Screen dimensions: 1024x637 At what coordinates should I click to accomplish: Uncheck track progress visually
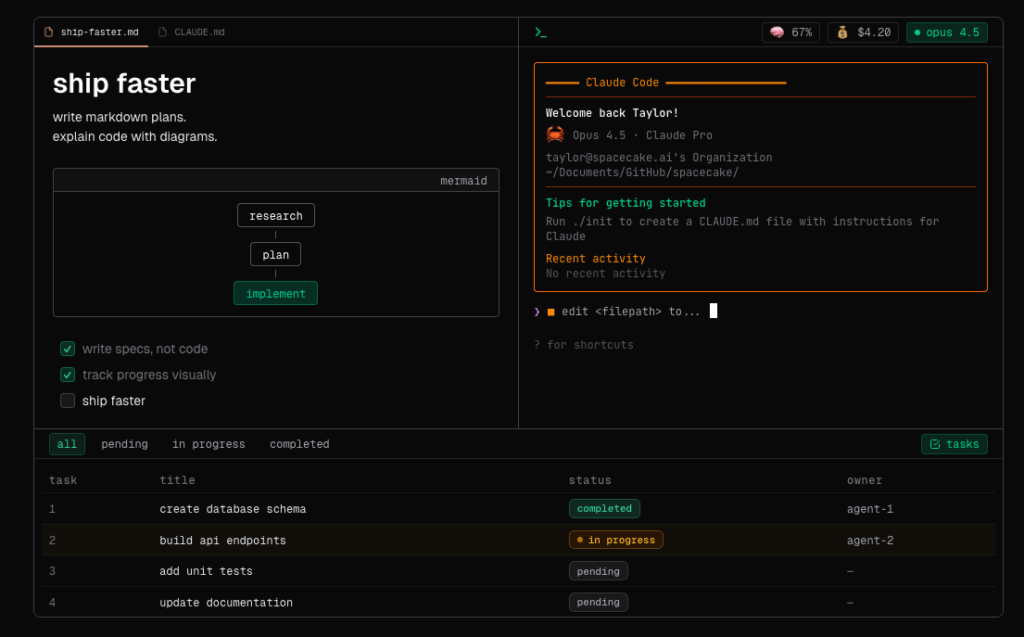(67, 374)
